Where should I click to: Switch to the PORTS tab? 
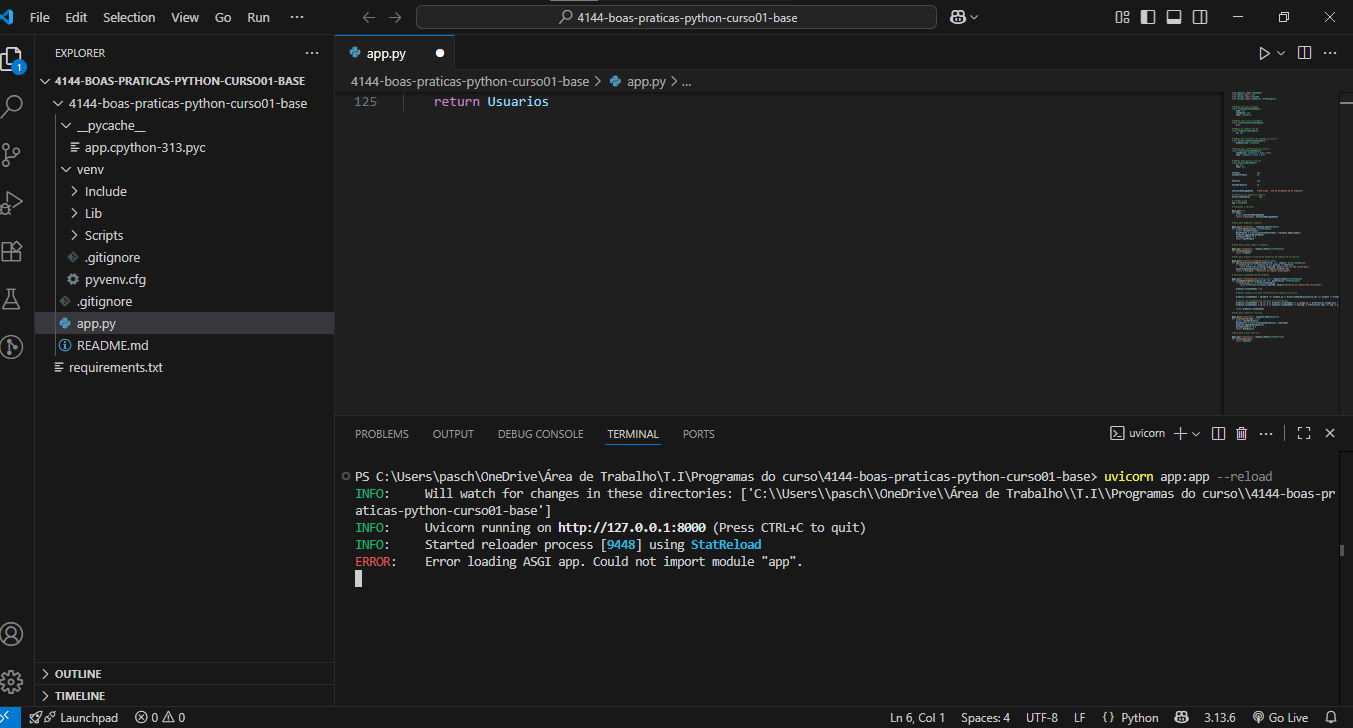(x=699, y=434)
